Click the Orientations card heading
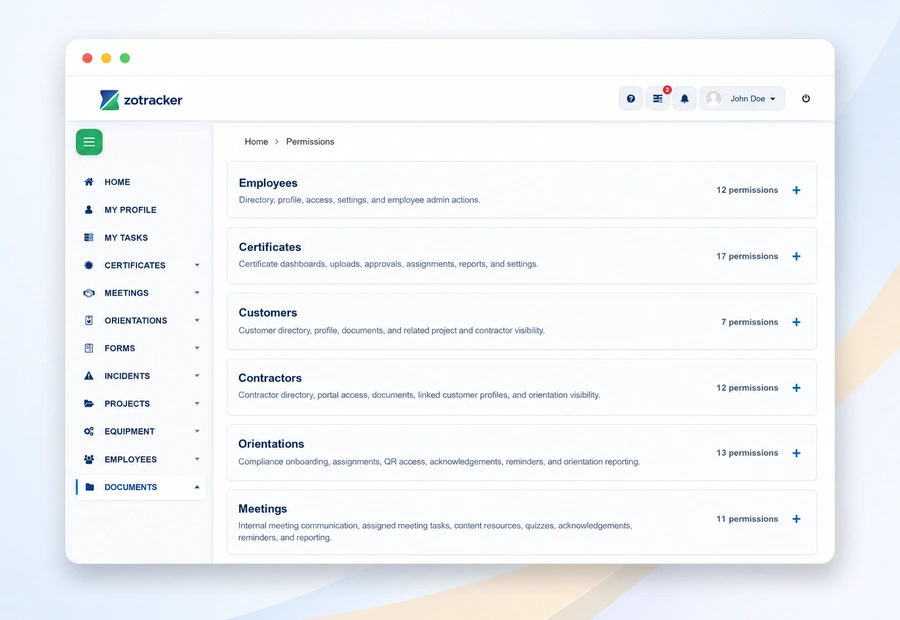 [x=271, y=444]
